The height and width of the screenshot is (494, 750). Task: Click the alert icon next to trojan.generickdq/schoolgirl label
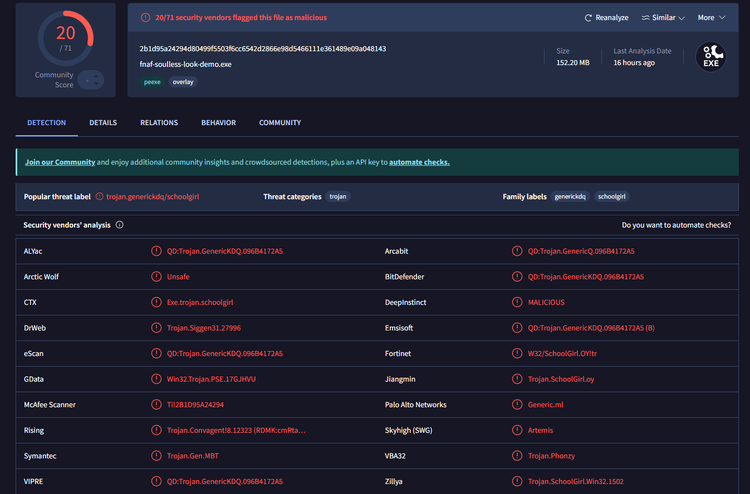tap(99, 197)
